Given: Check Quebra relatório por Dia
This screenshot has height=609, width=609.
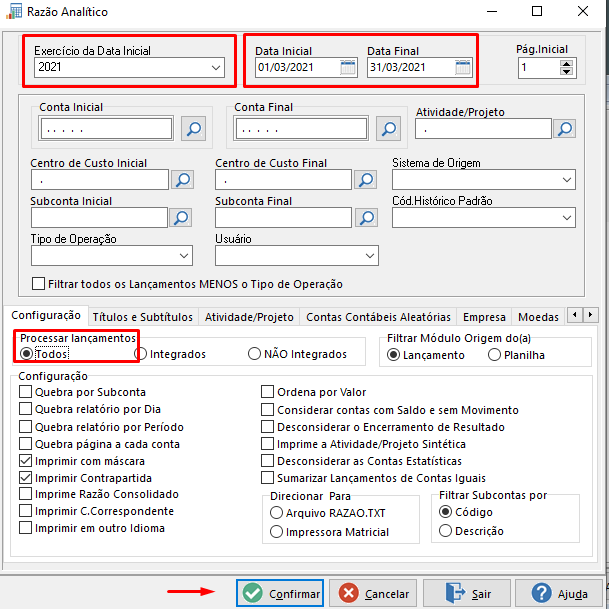Looking at the screenshot, I should click(x=26, y=409).
